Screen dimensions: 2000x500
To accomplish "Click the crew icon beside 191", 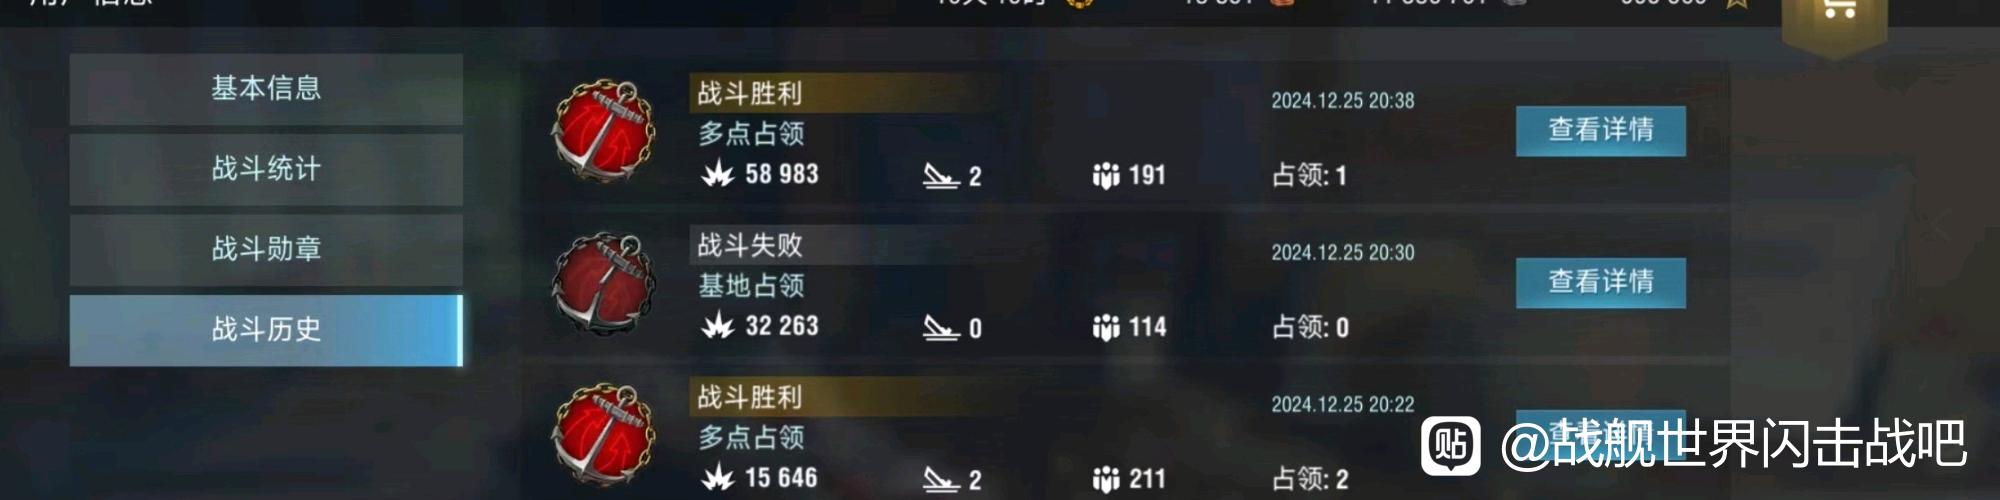I will (1106, 176).
